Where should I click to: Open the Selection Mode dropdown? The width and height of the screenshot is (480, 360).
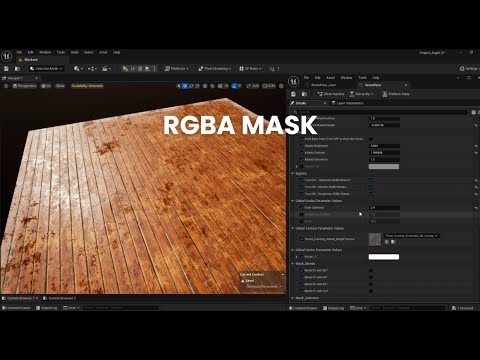46,69
